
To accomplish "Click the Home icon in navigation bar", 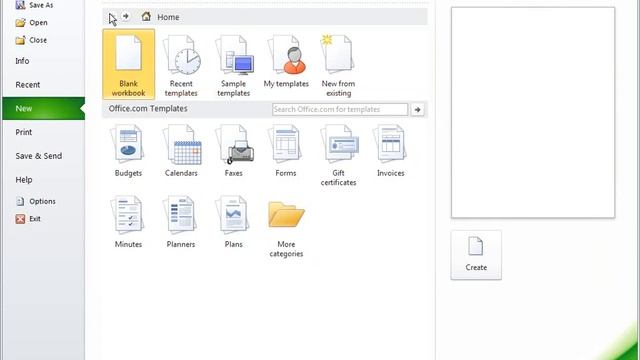I will pos(146,17).
